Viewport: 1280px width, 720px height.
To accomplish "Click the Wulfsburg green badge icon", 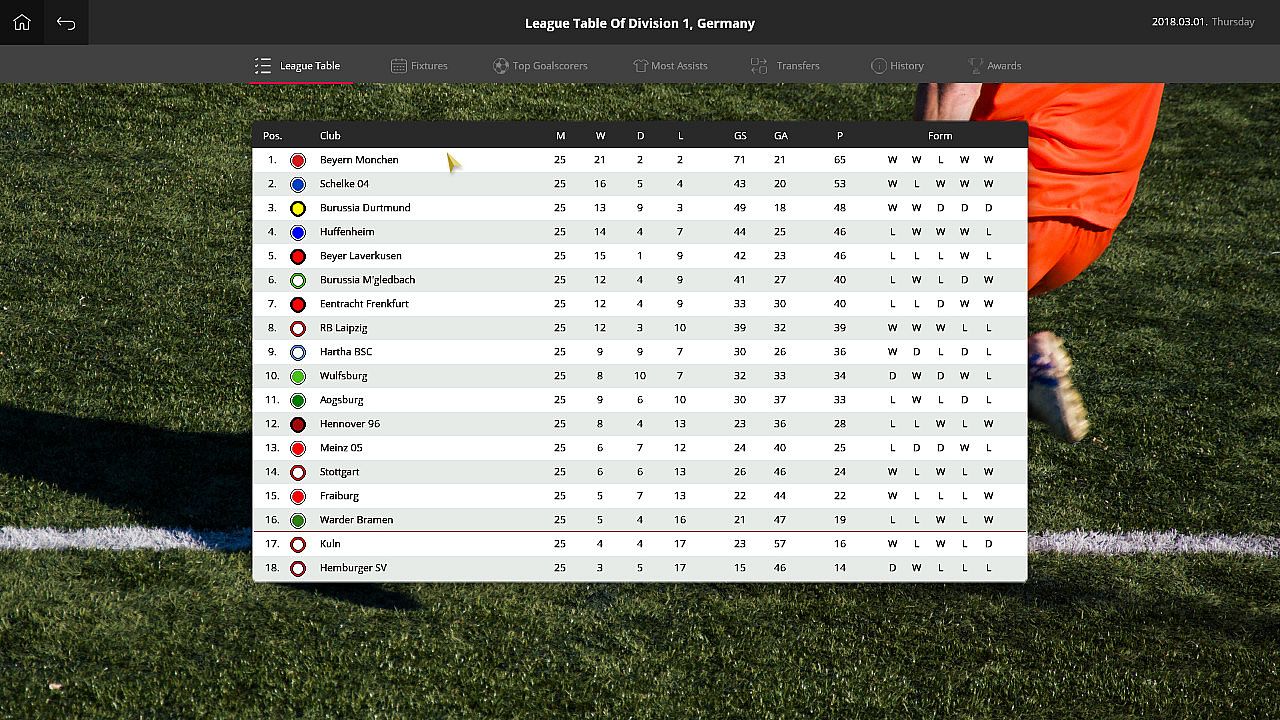I will (297, 376).
